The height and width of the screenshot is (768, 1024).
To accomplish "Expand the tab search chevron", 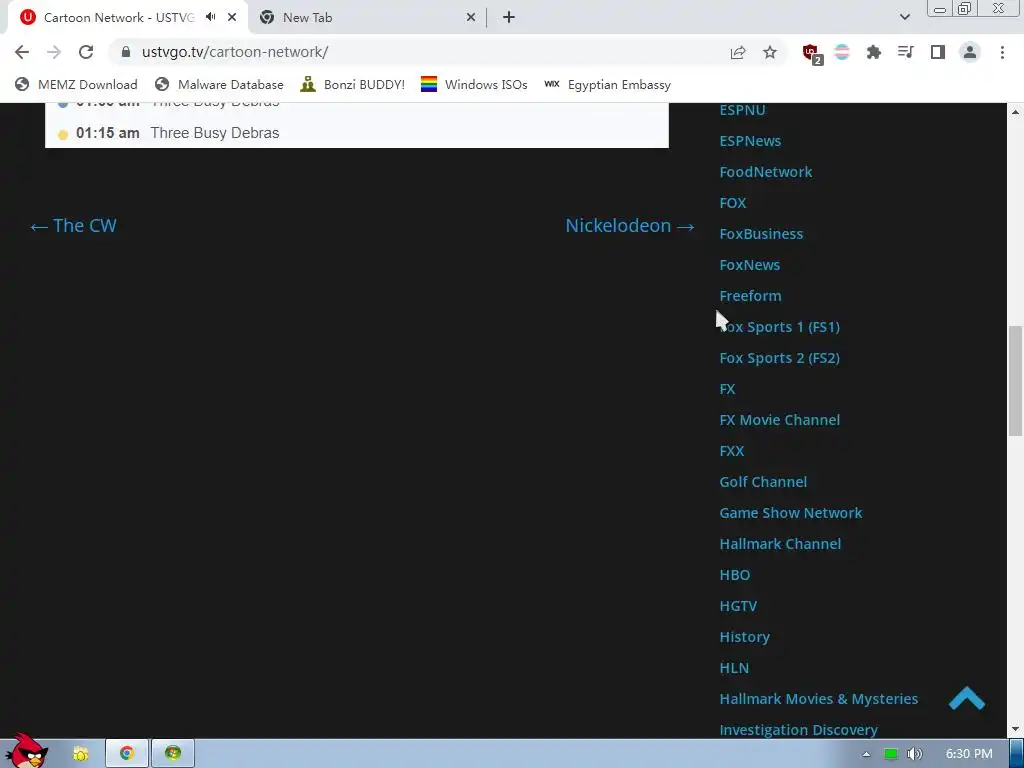I will tap(904, 17).
